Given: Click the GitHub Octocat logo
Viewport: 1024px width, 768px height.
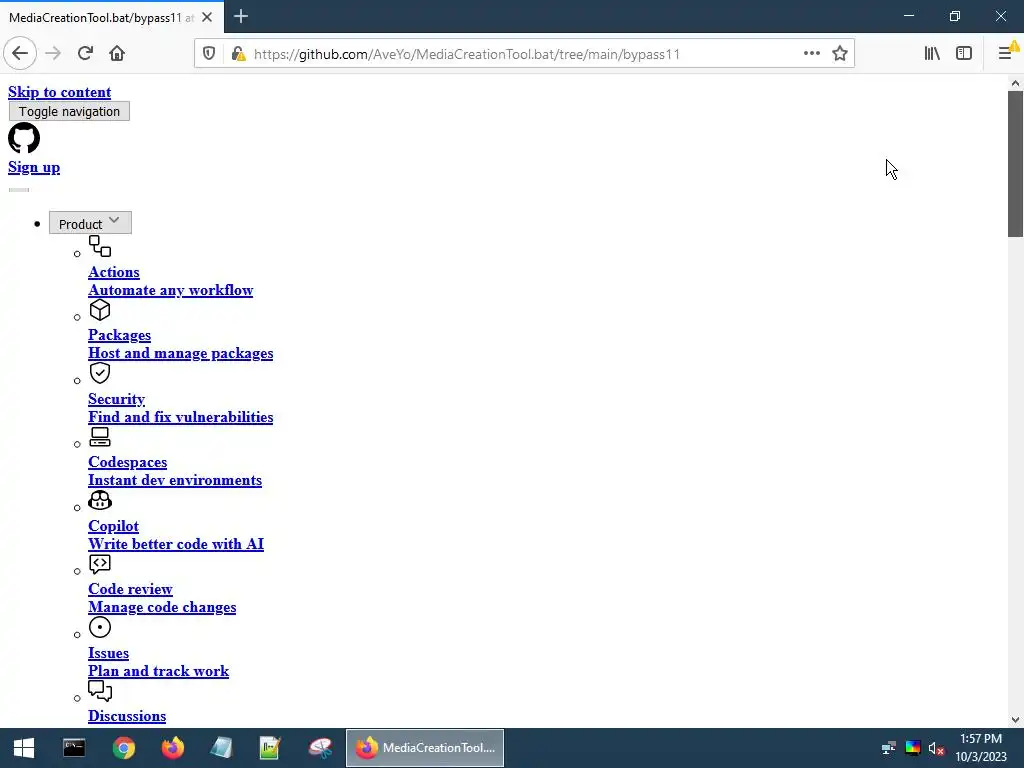Looking at the screenshot, I should [x=24, y=138].
